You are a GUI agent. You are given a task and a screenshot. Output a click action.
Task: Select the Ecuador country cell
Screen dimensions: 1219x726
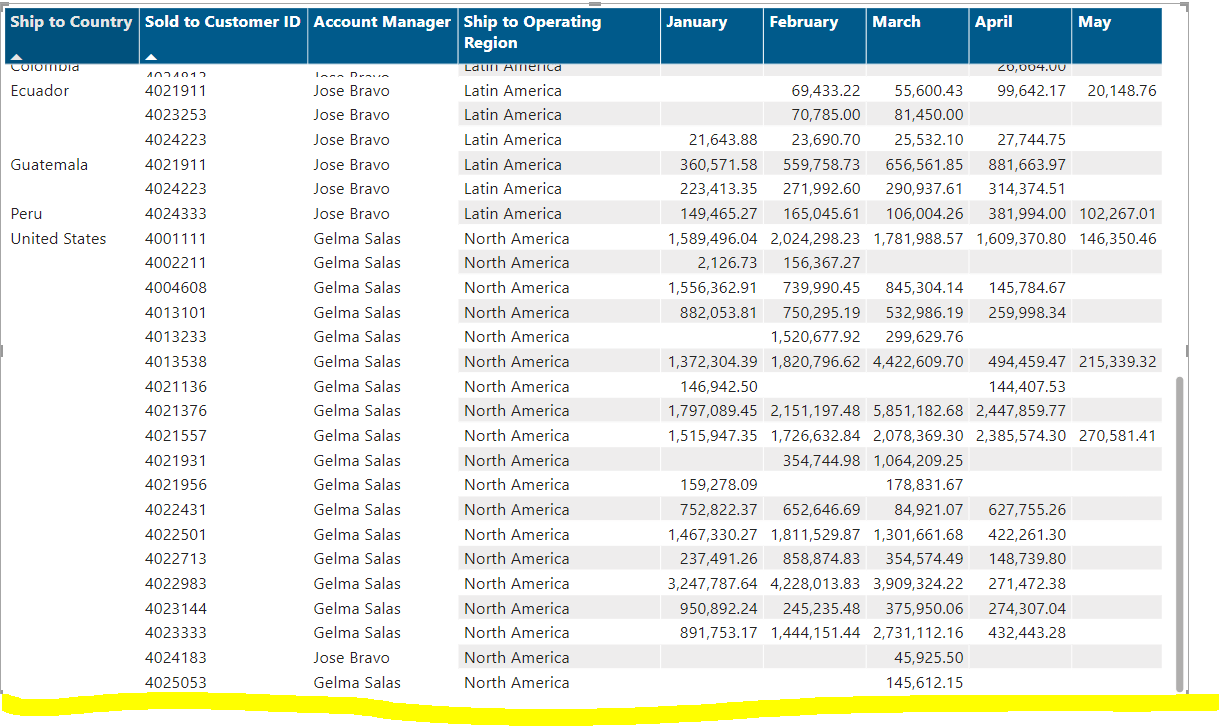pos(40,91)
